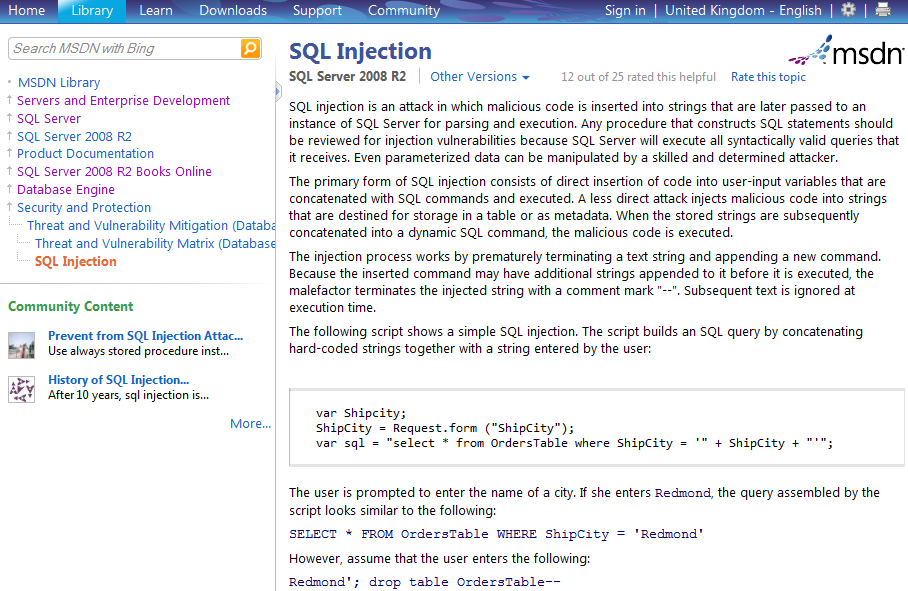Click the up-arrow beside SQL Server

pyautogui.click(x=9, y=118)
